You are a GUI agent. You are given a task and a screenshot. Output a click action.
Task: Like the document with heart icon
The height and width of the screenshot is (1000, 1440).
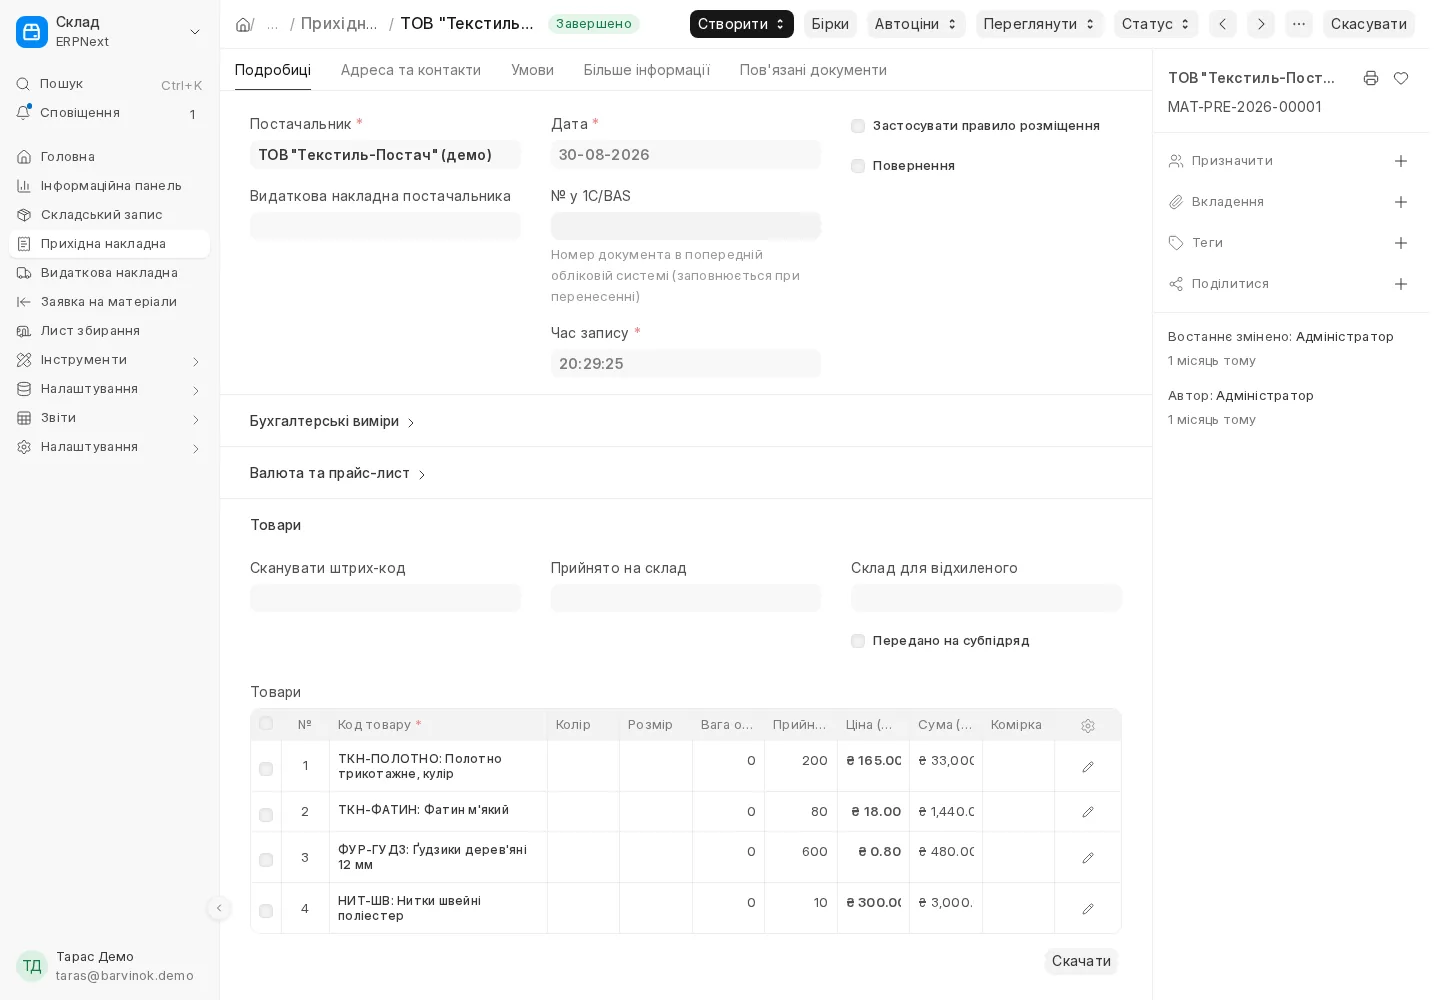(1401, 78)
